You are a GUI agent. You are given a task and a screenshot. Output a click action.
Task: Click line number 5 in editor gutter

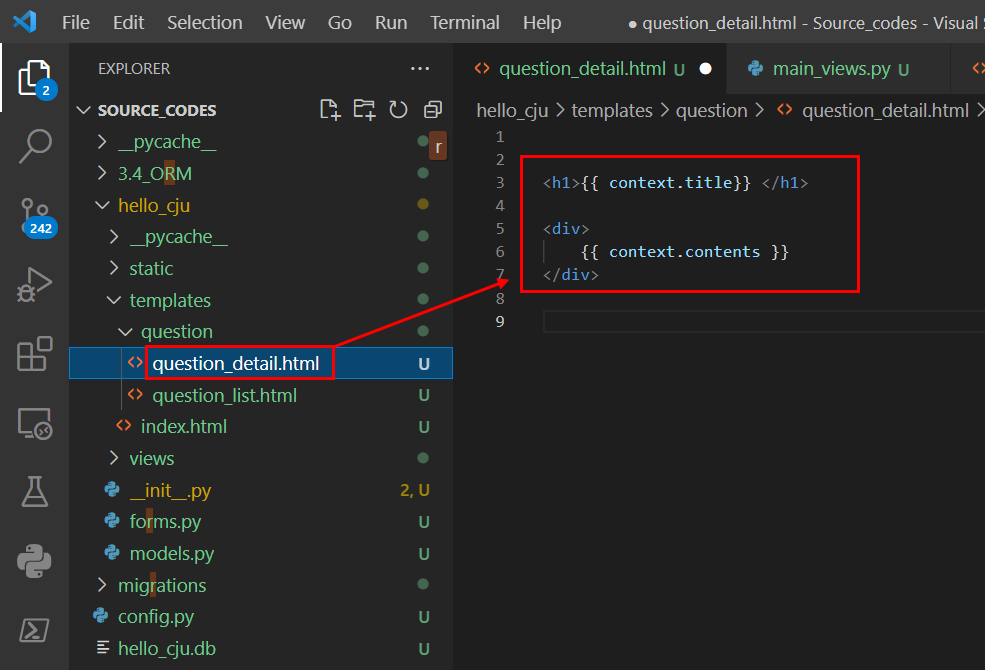click(x=500, y=229)
